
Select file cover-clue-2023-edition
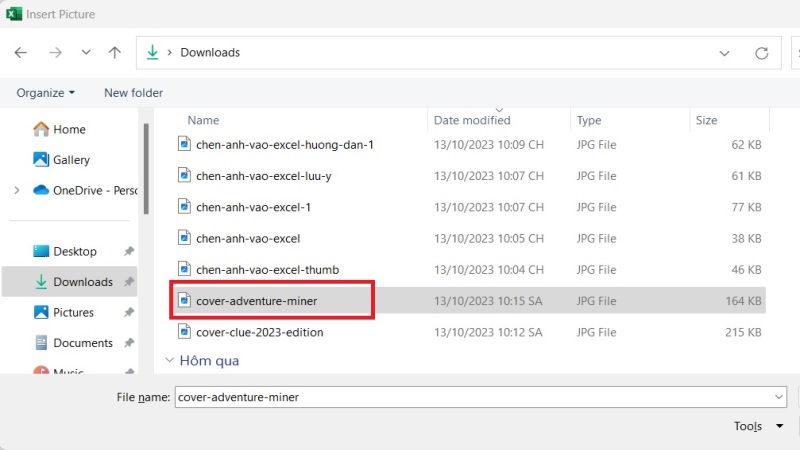pyautogui.click(x=260, y=332)
